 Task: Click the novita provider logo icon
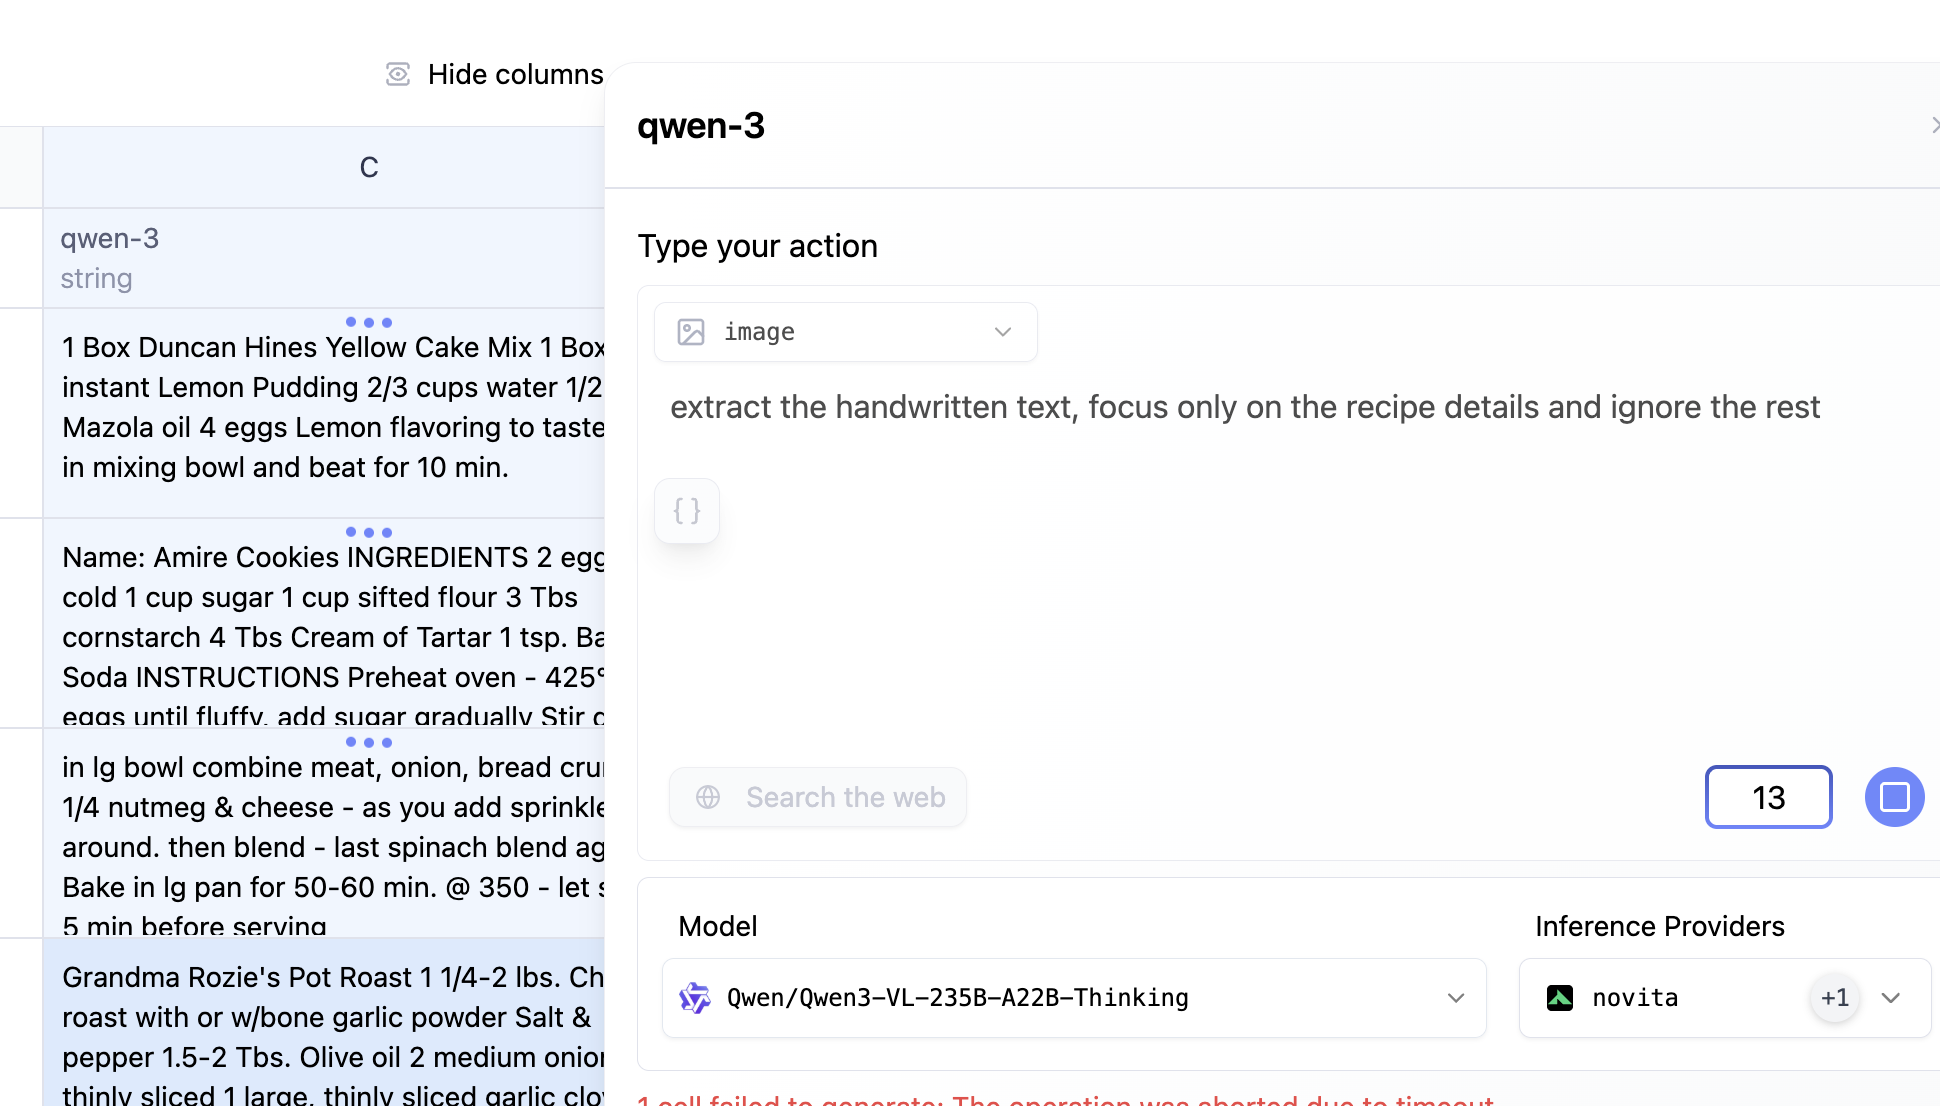point(1560,998)
